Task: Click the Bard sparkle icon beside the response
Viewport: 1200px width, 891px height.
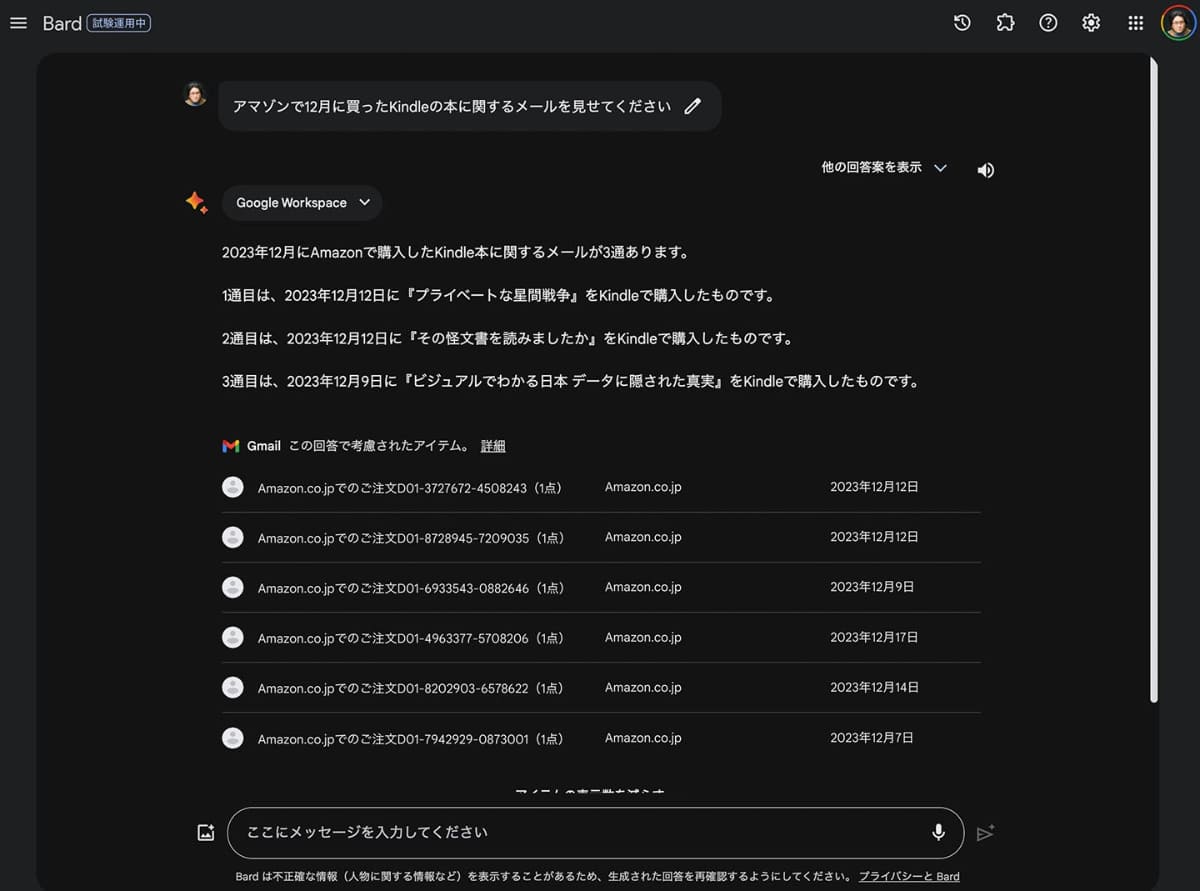Action: tap(196, 202)
